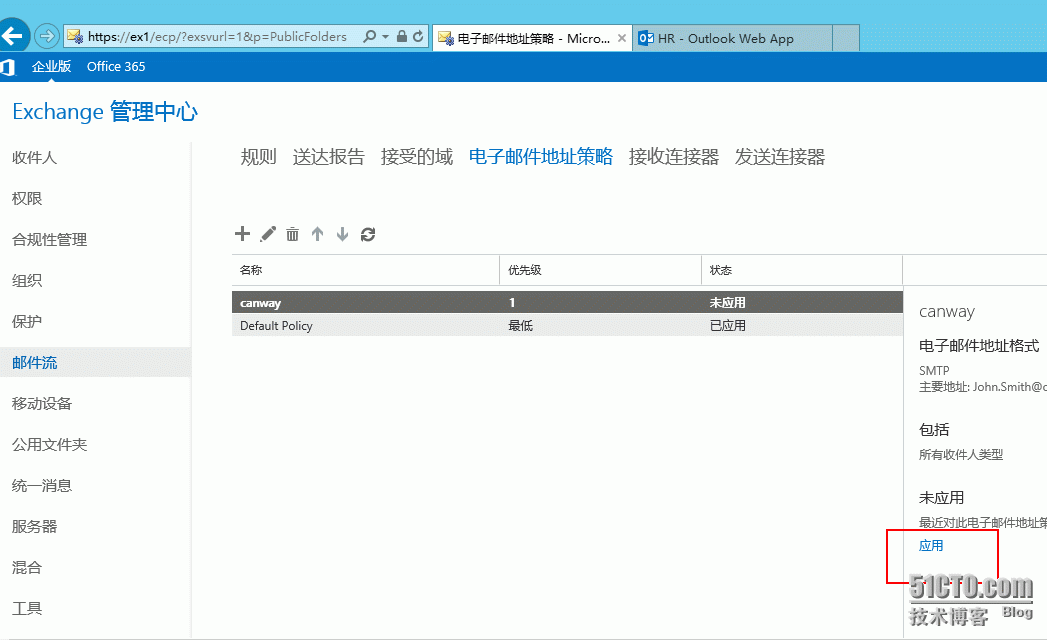
Task: Click the 已应用 status of Default Policy
Action: [727, 325]
